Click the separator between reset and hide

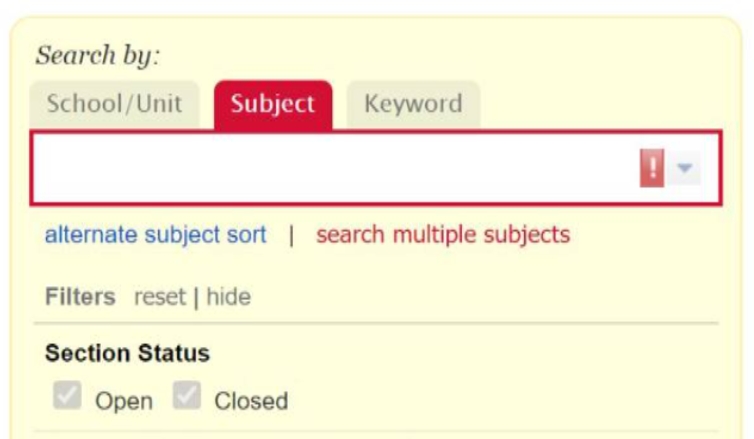pos(196,297)
